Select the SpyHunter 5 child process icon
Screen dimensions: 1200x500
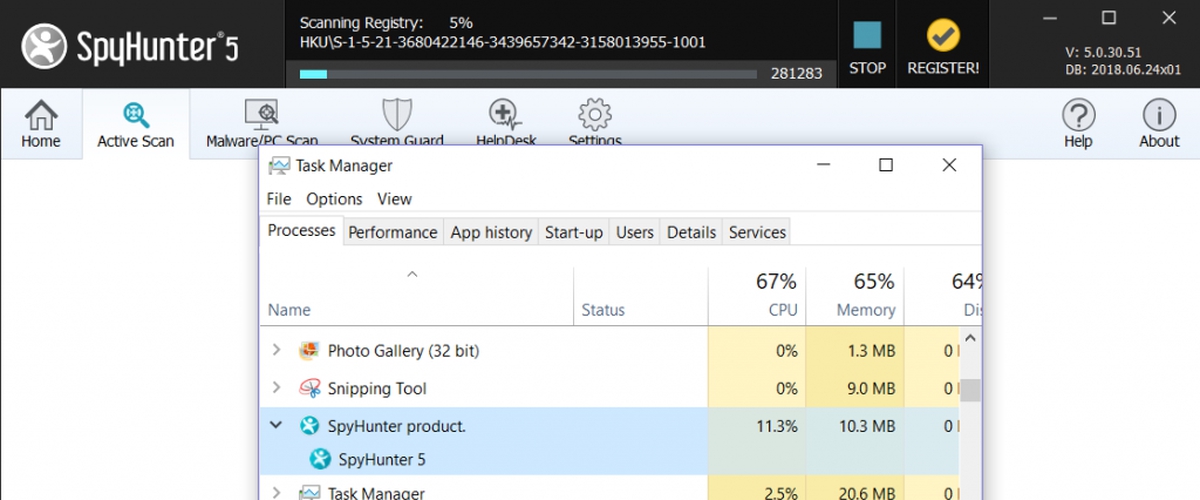tap(320, 460)
